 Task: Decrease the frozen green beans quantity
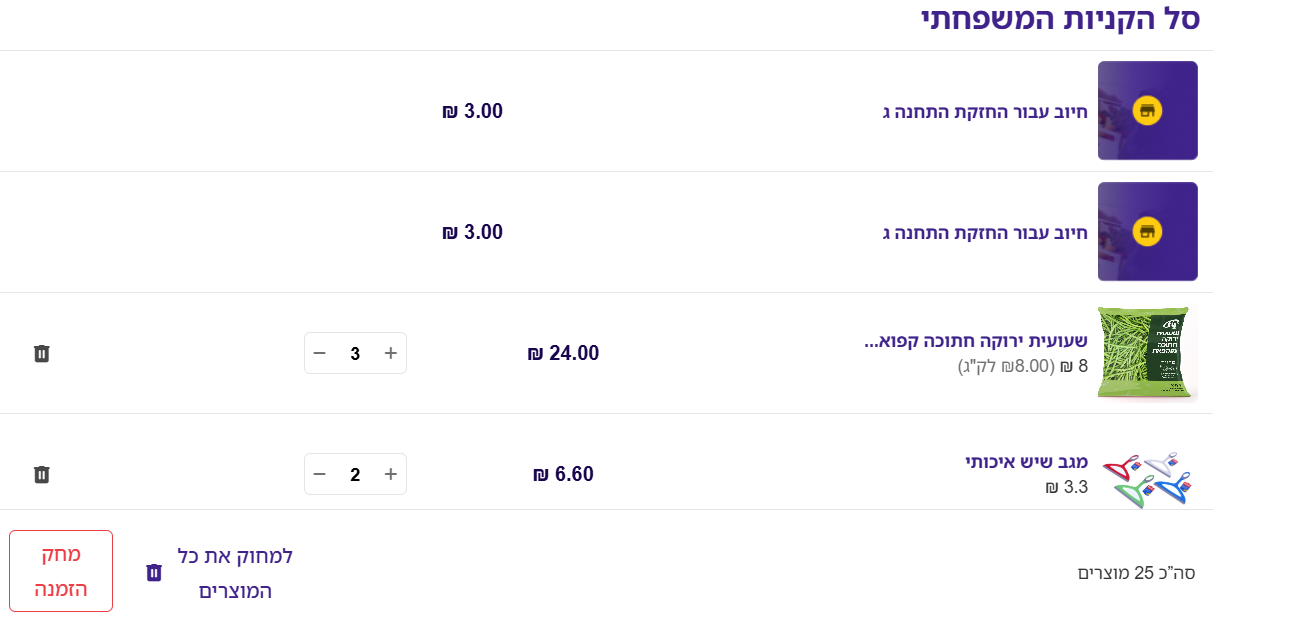coord(320,353)
